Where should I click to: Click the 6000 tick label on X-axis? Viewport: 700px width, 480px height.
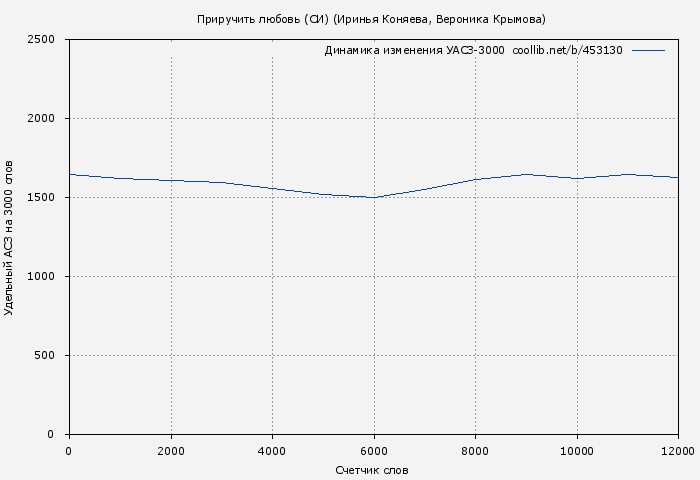coord(374,451)
